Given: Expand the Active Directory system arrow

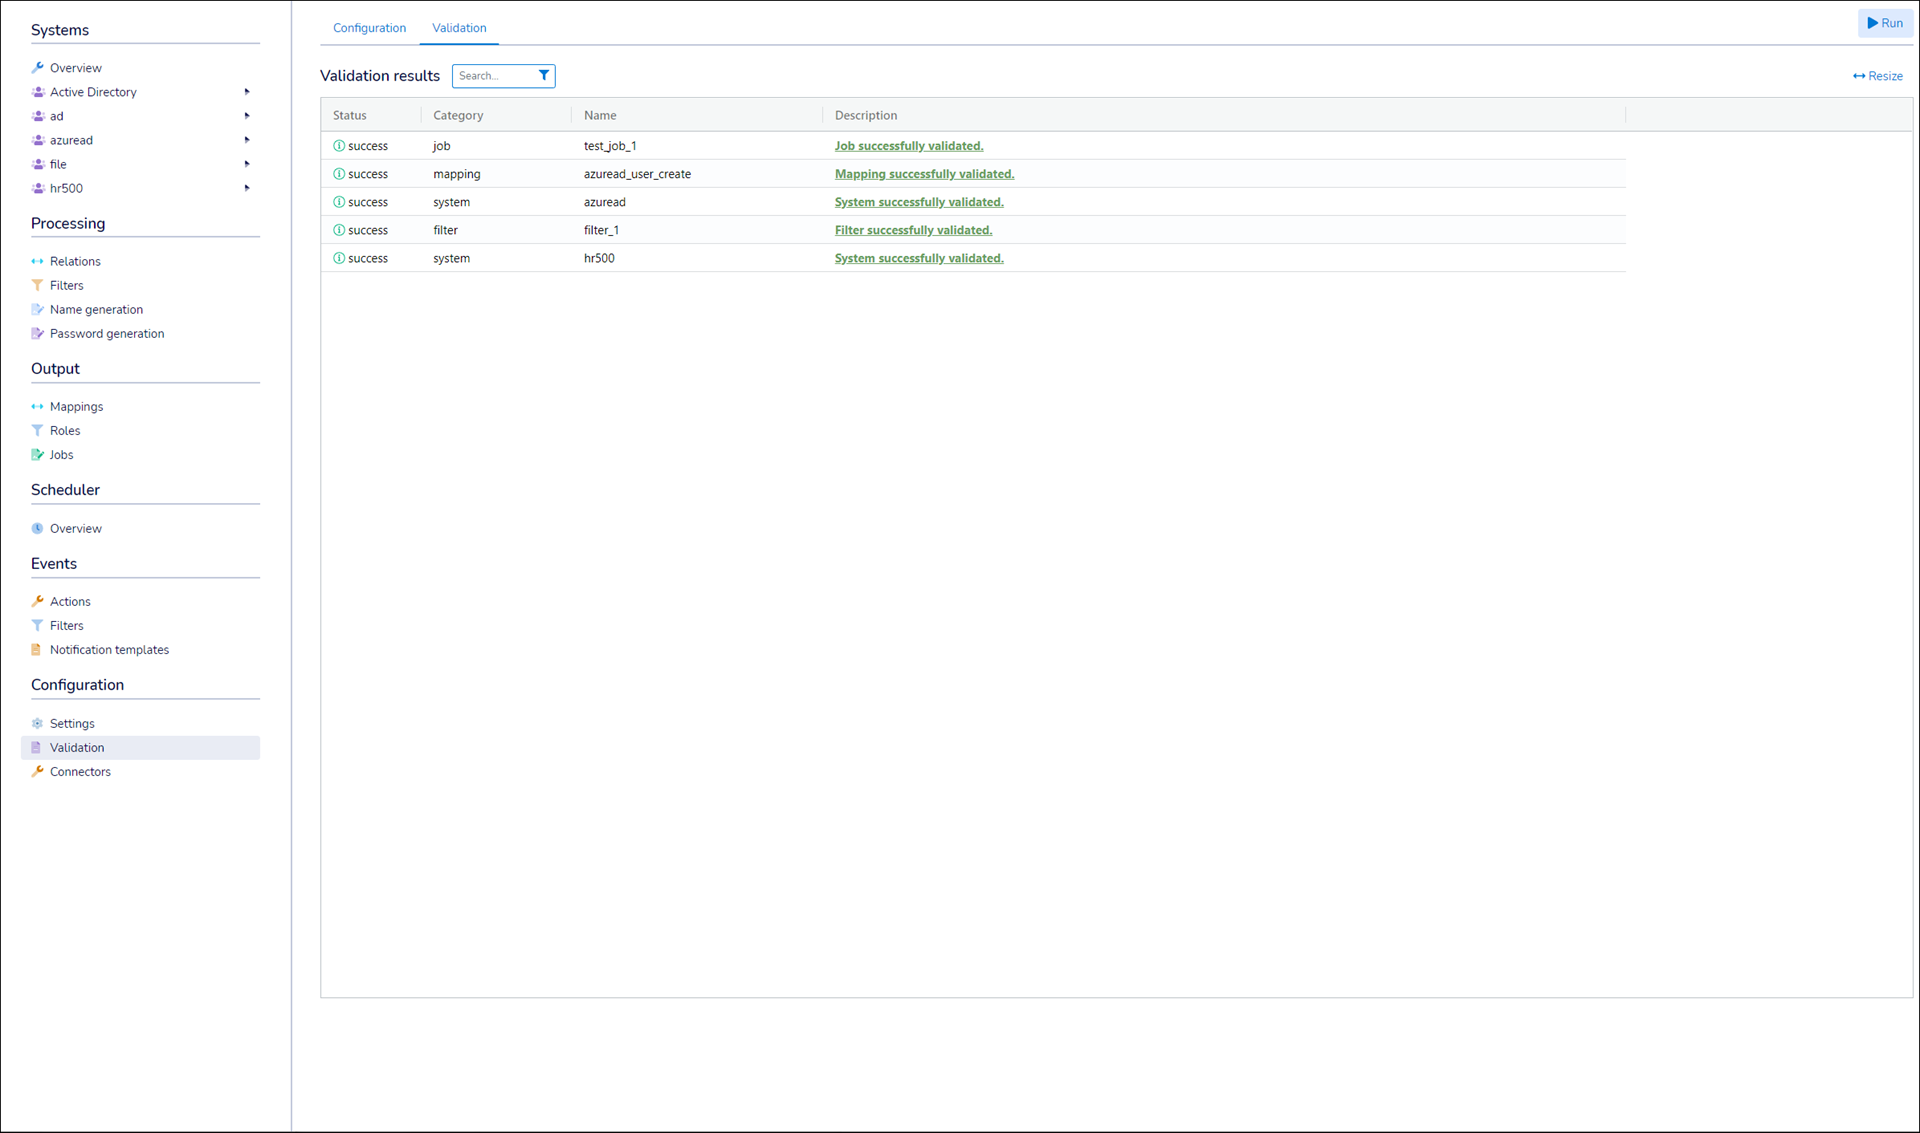Looking at the screenshot, I should (x=247, y=92).
